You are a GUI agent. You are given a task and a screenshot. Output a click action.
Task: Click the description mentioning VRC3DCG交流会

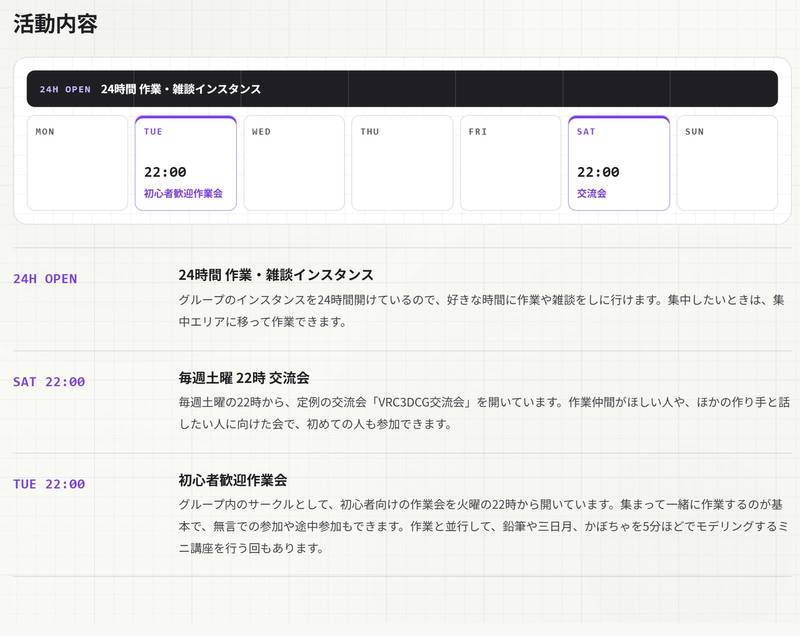point(484,413)
